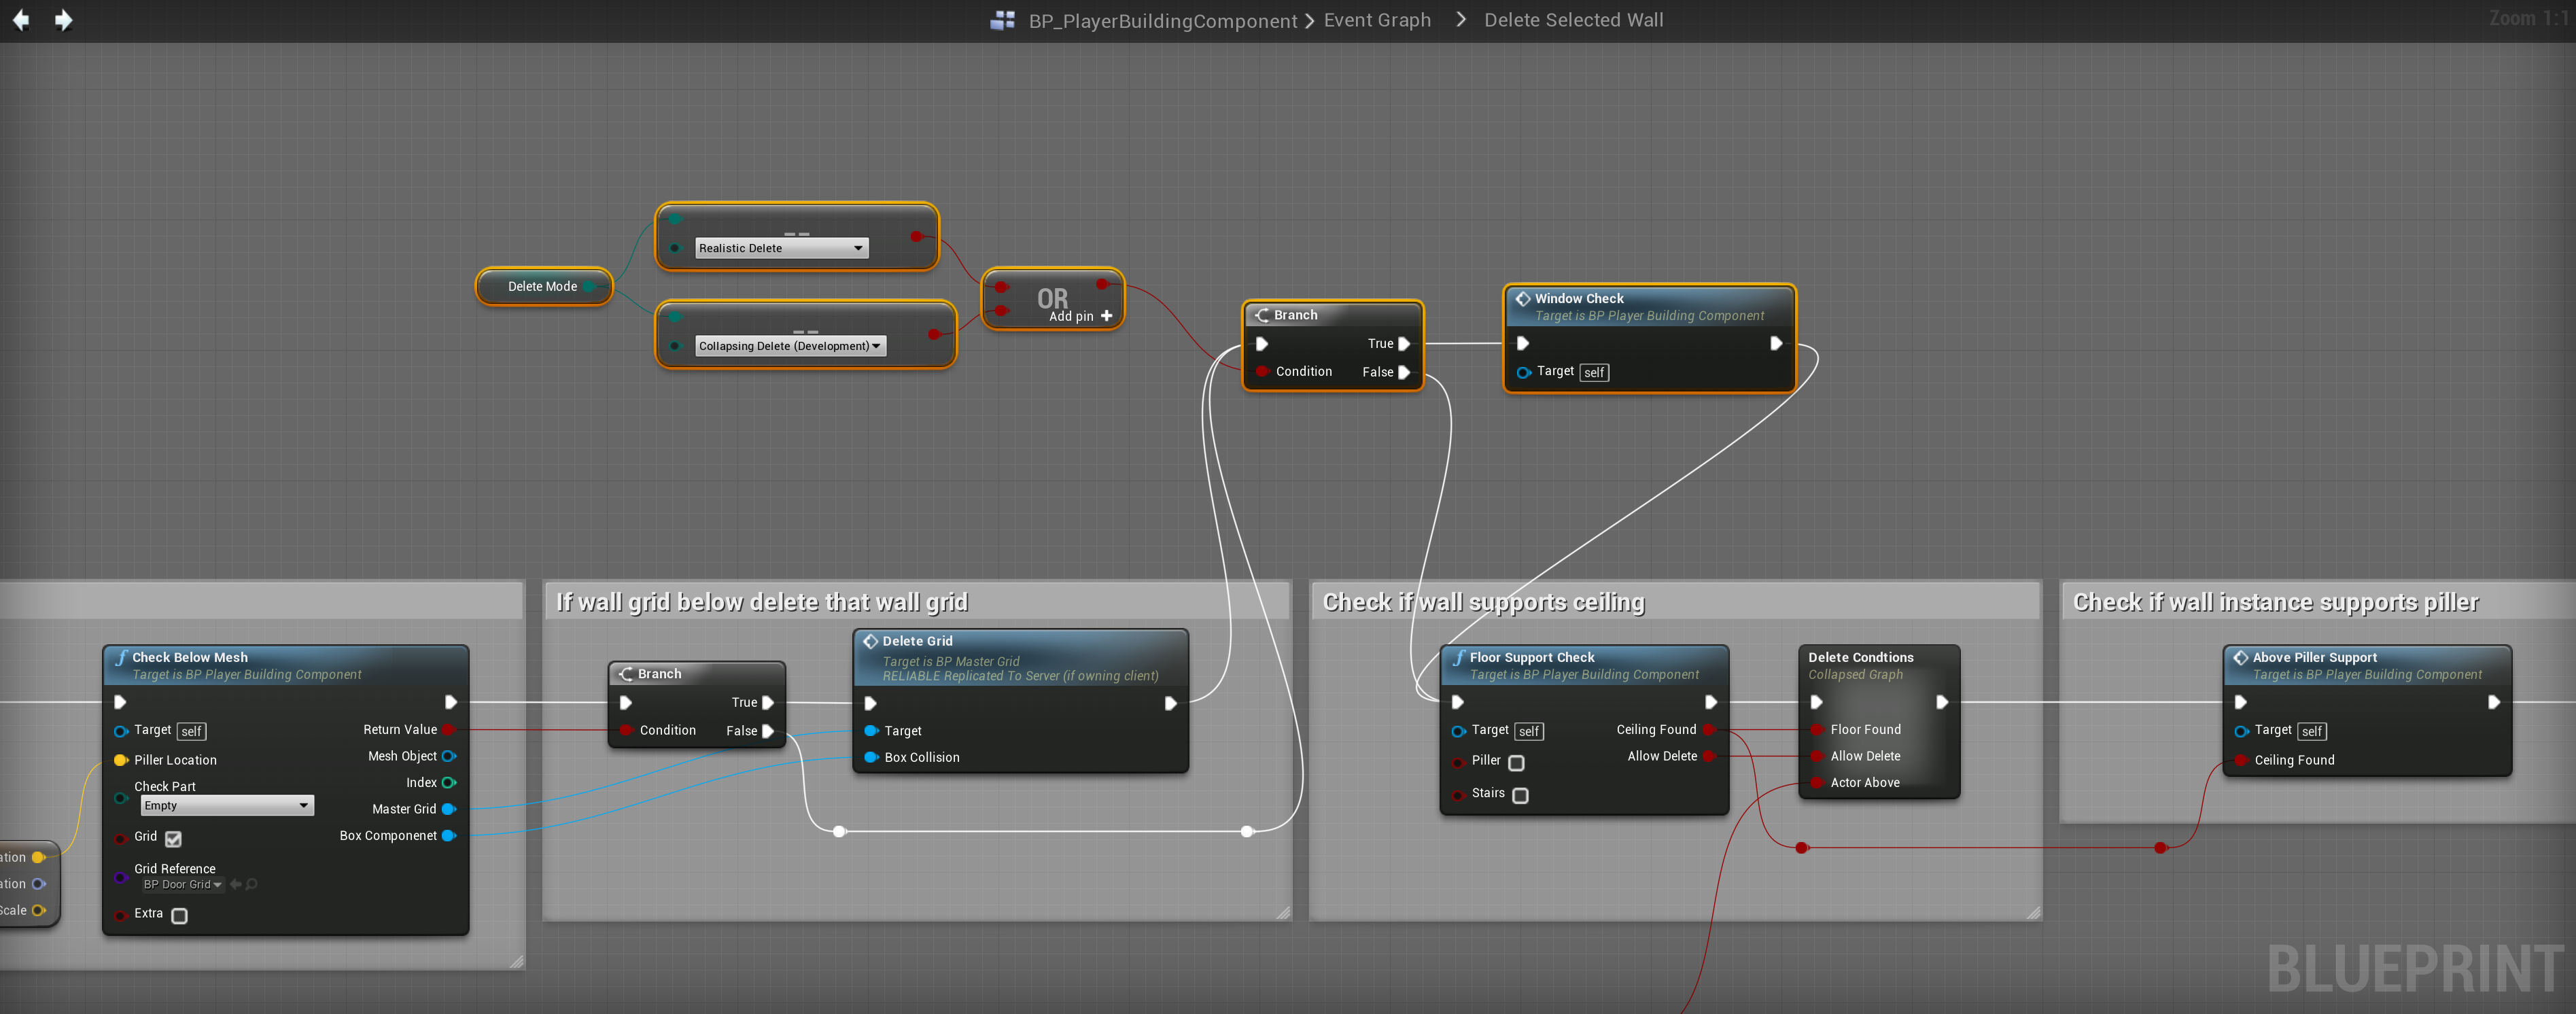This screenshot has height=1014, width=2576.
Task: Uncheck the Grid checkbox
Action: [174, 838]
